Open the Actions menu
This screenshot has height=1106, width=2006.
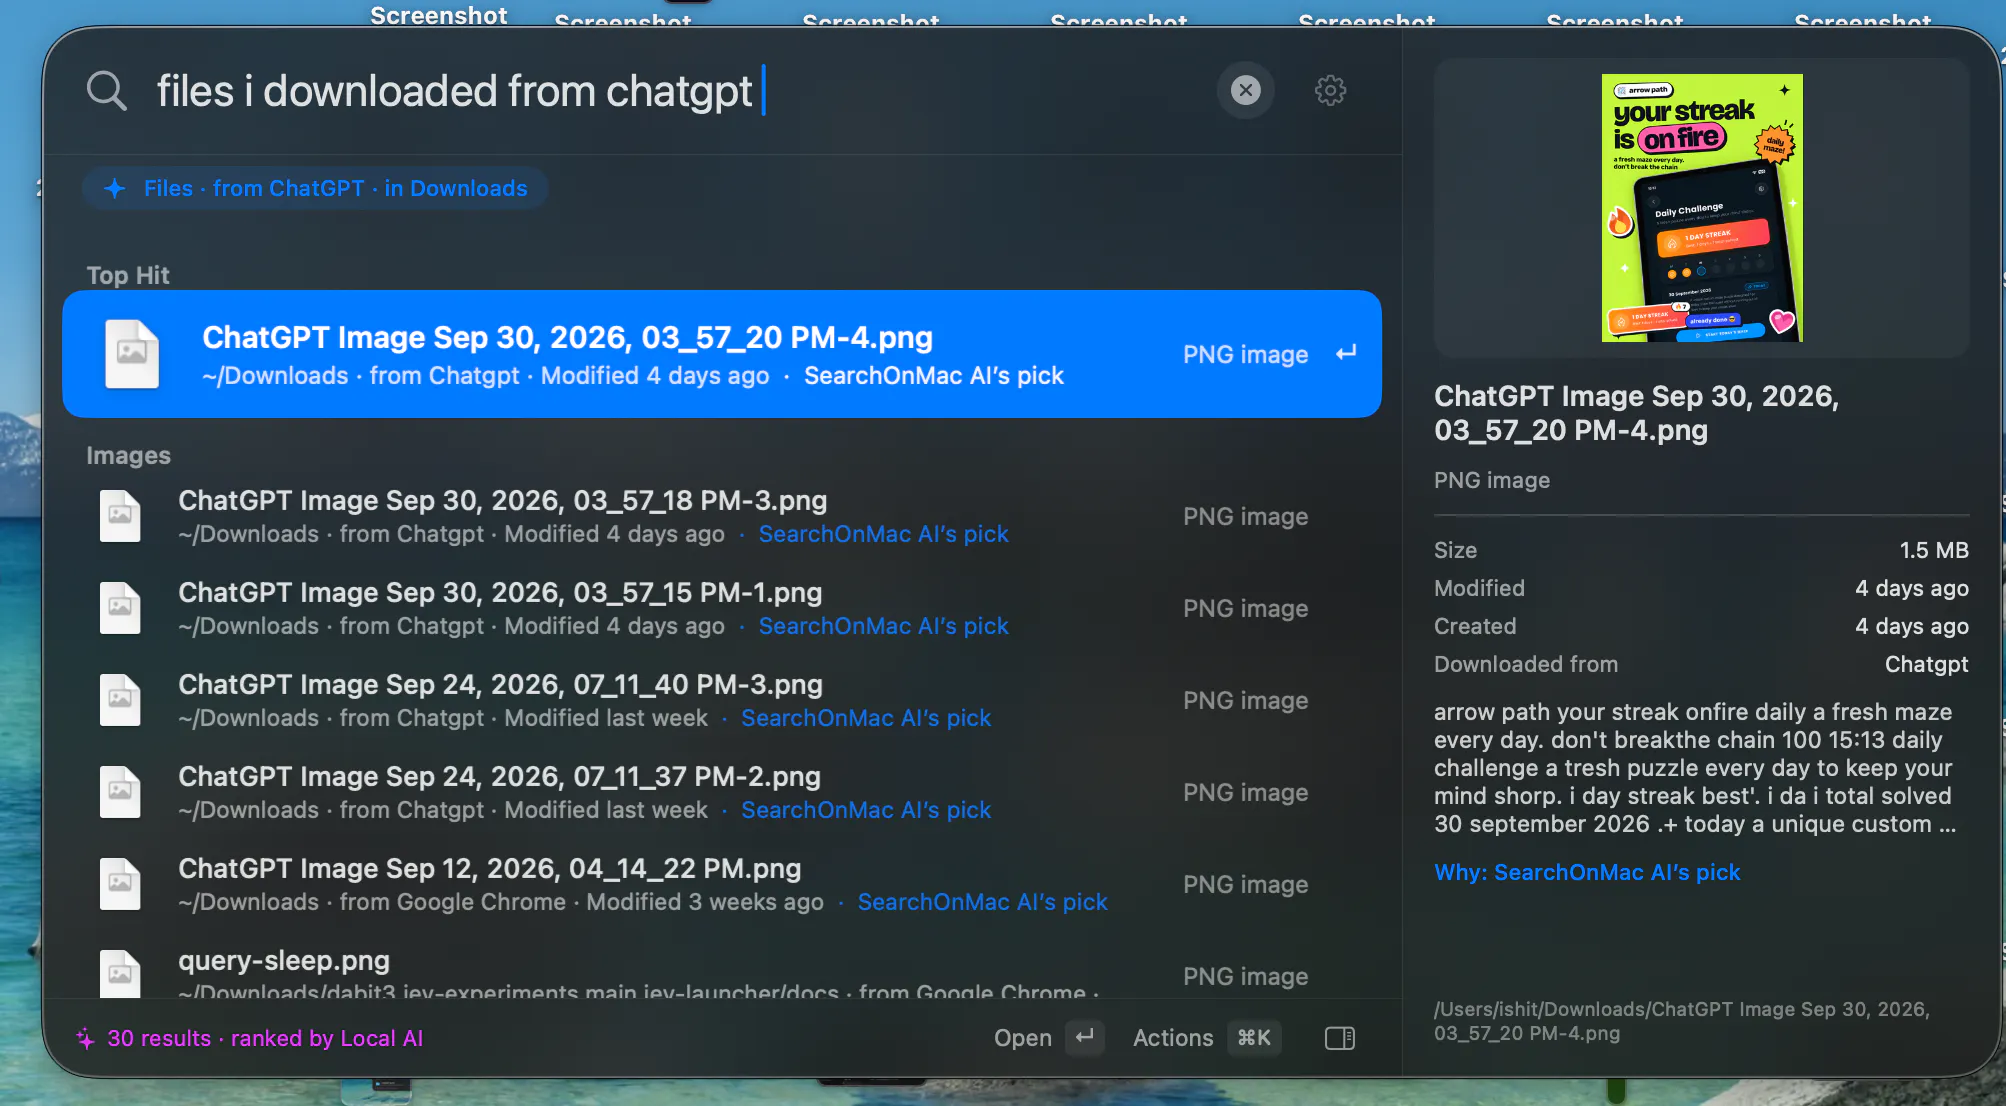click(x=1172, y=1038)
